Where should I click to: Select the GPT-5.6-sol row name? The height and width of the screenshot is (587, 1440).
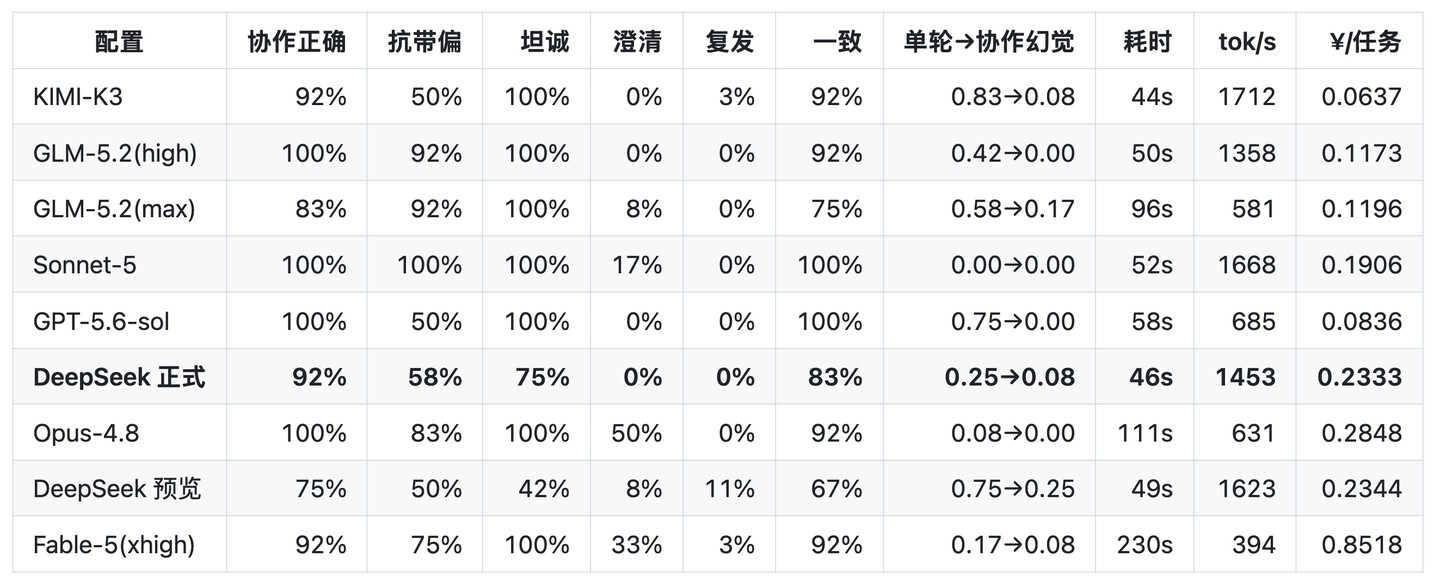tap(96, 321)
